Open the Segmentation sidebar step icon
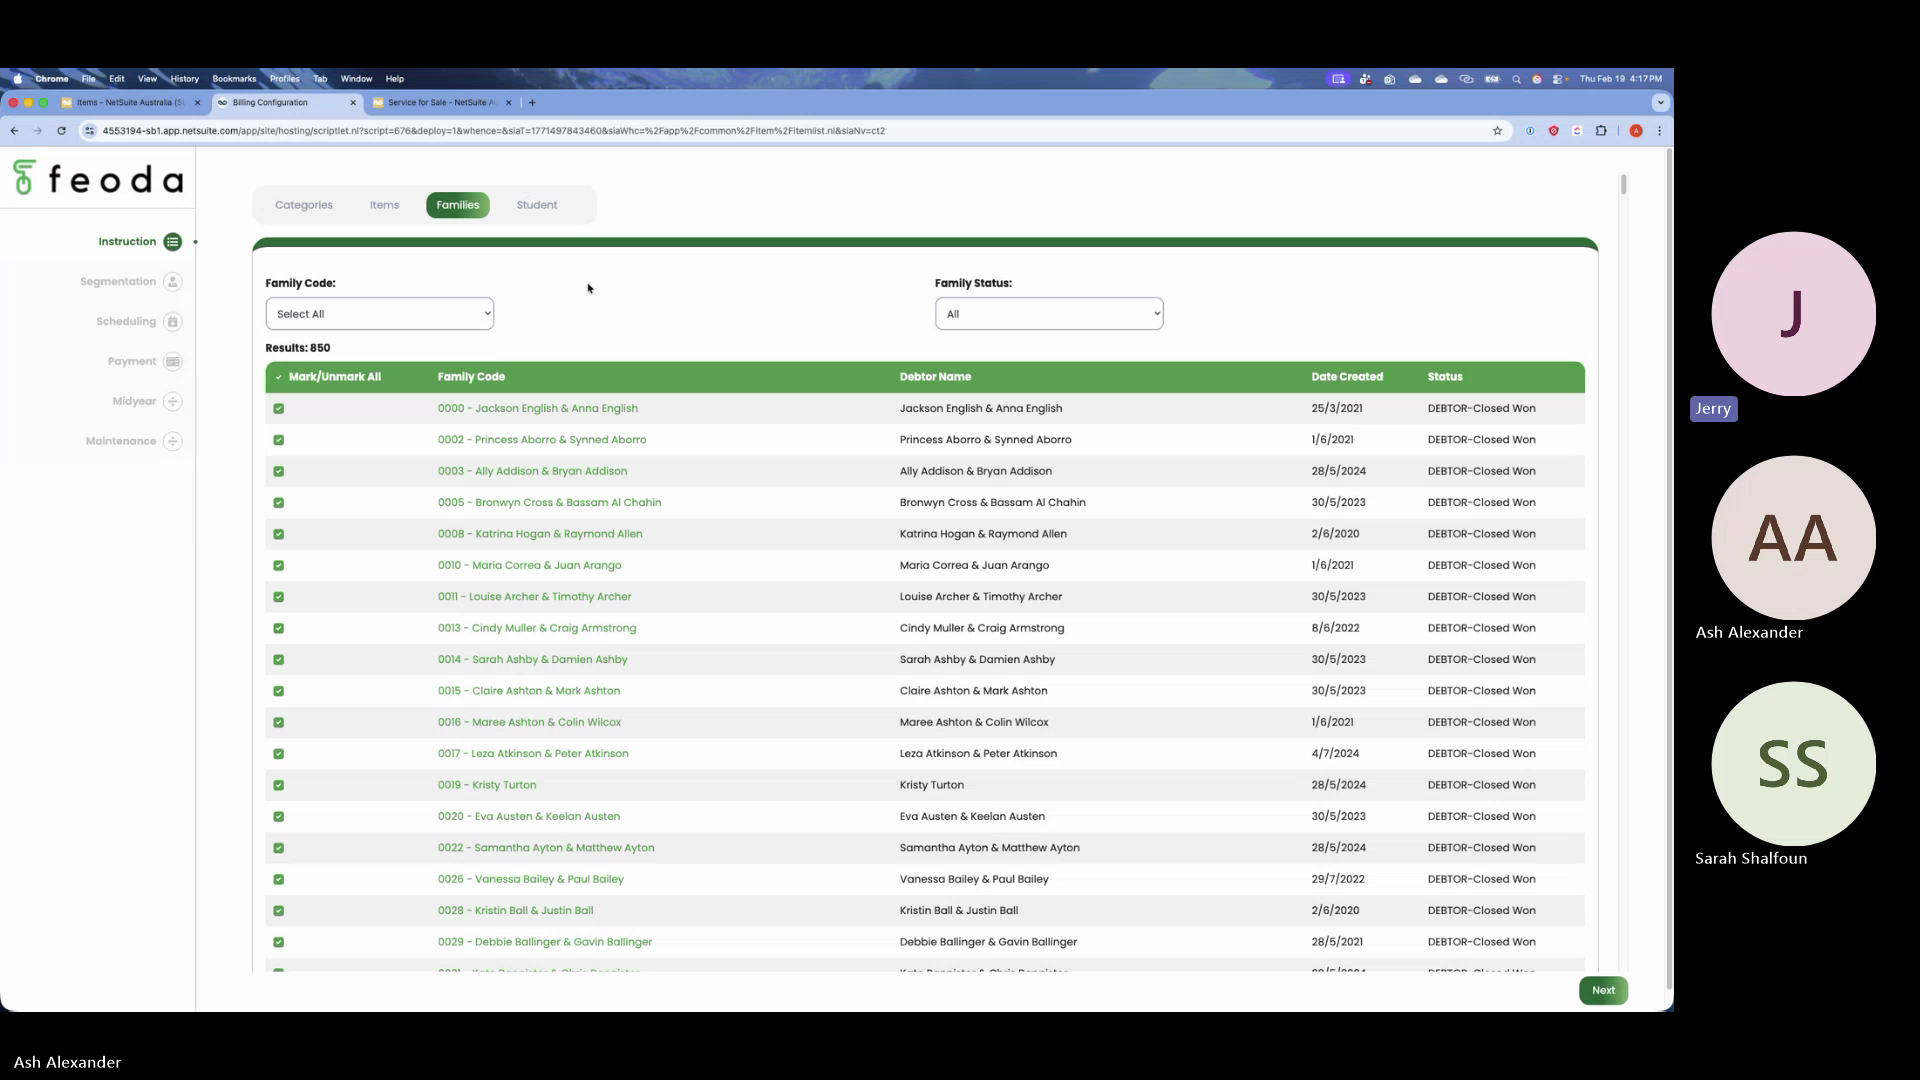 coord(173,282)
